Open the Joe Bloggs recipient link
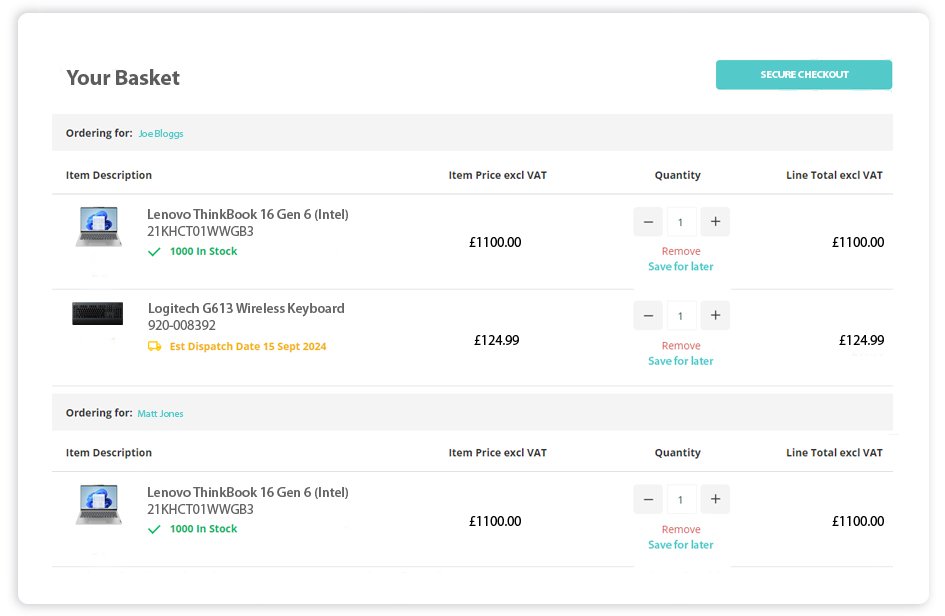The height and width of the screenshot is (616, 945). [x=161, y=133]
